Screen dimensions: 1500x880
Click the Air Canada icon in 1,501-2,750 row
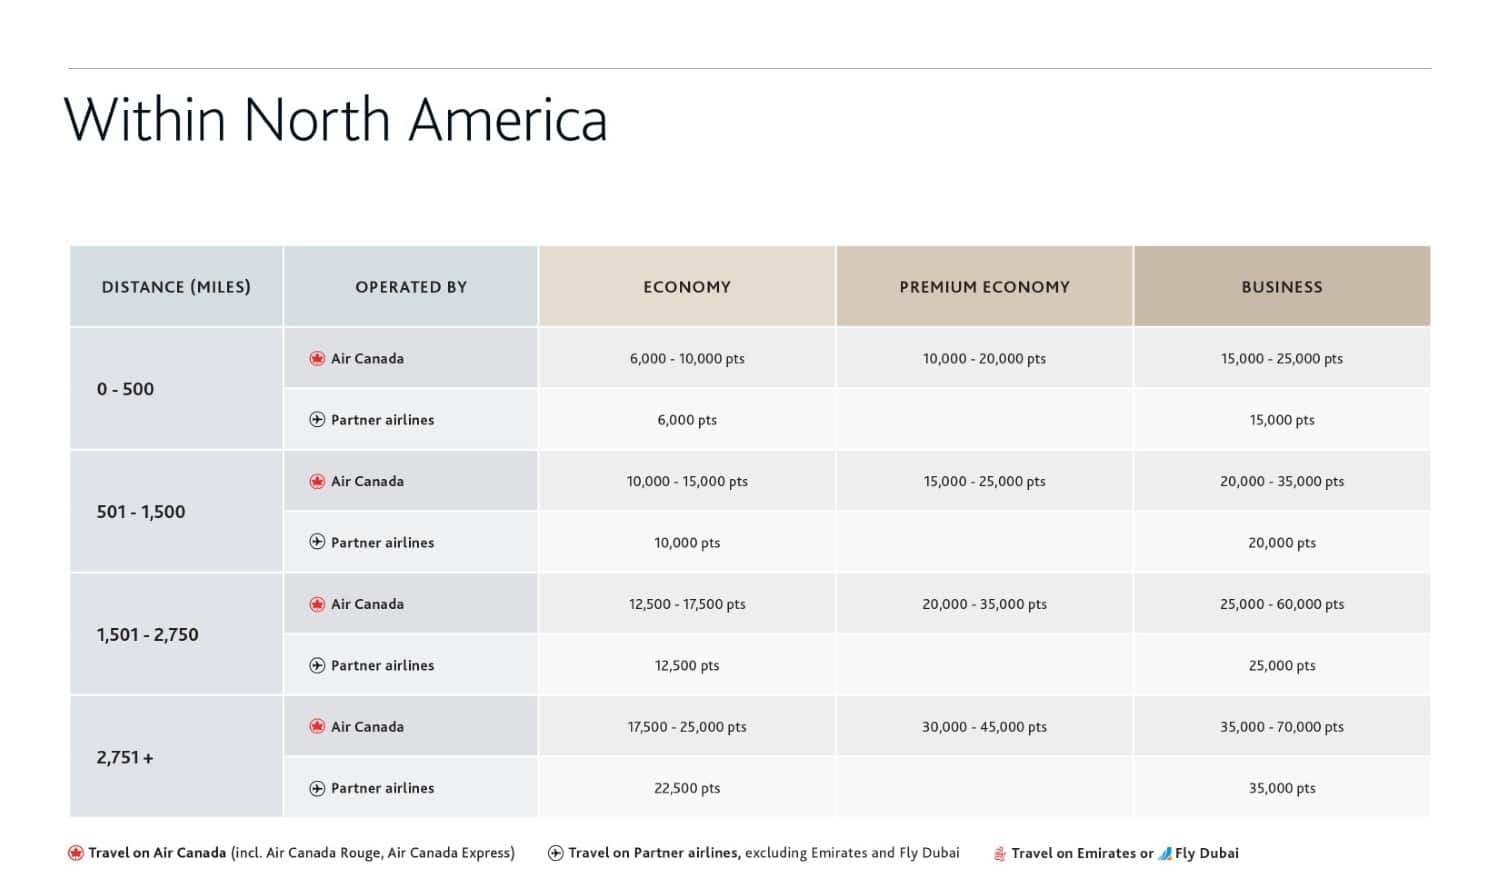point(317,604)
